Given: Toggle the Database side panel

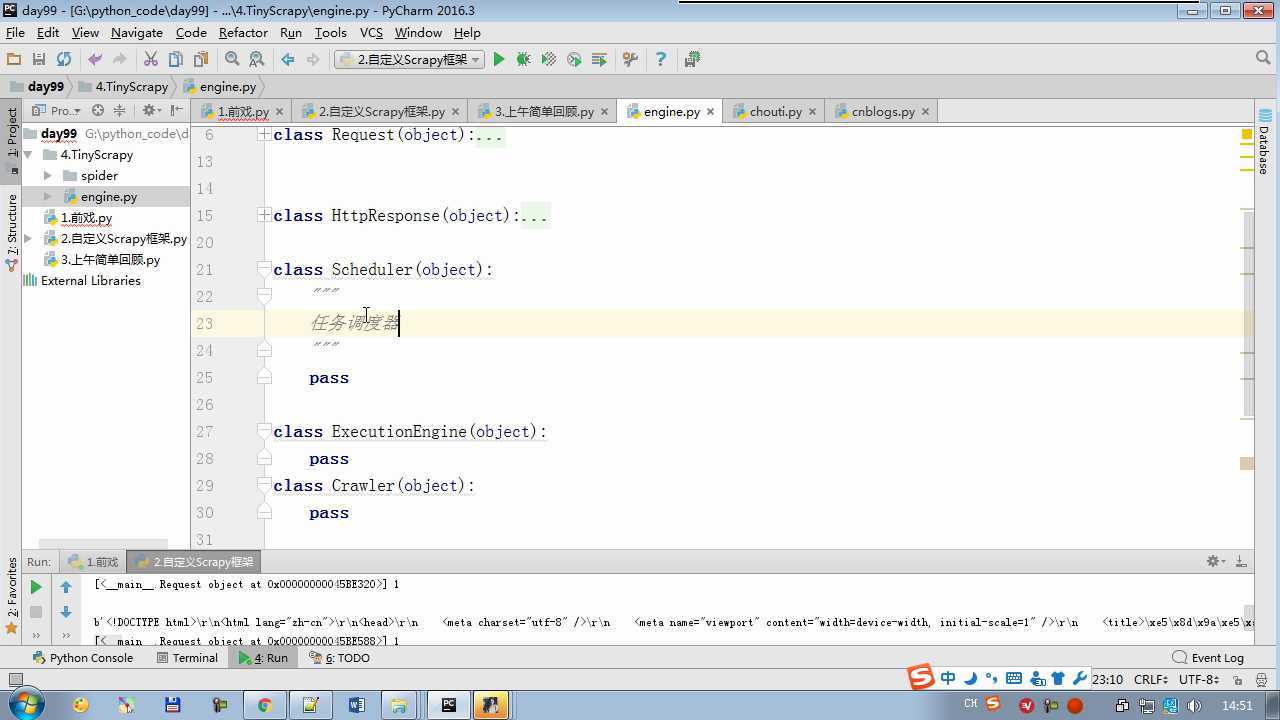Looking at the screenshot, I should [x=1264, y=142].
